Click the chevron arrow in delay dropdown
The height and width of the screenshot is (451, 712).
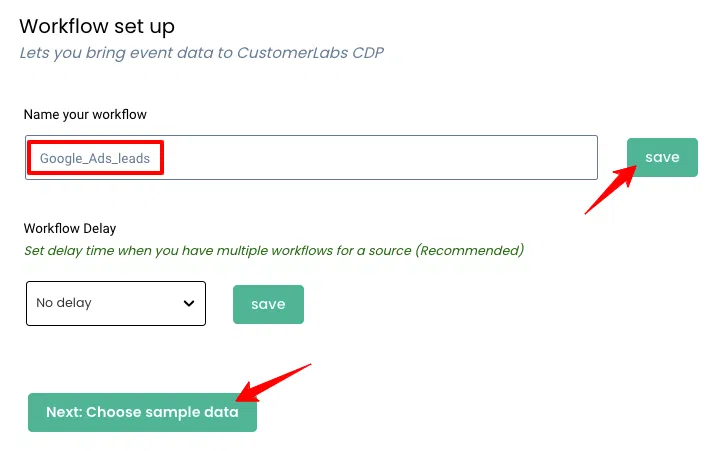[189, 304]
